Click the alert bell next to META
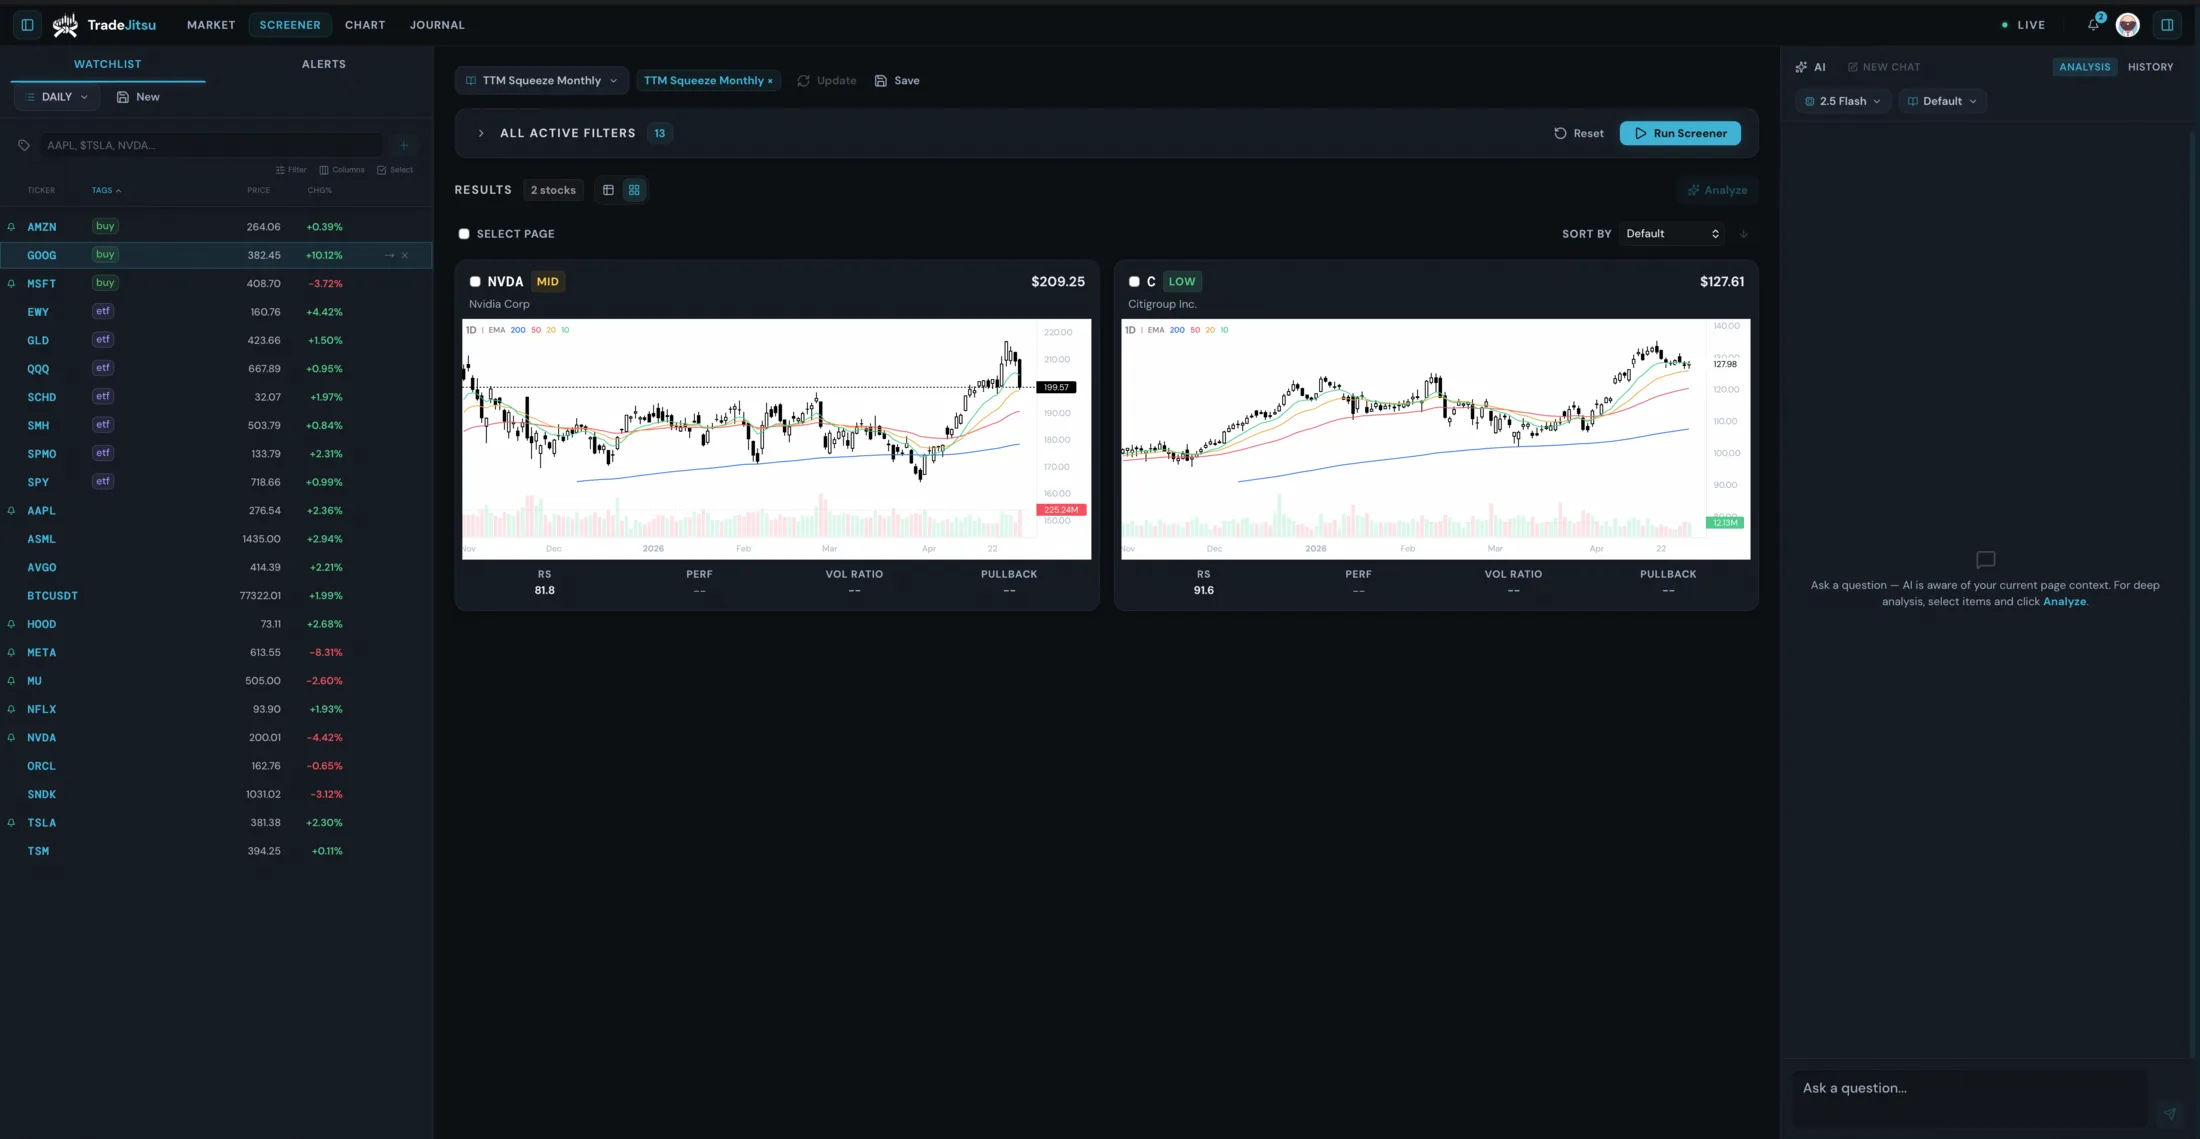This screenshot has width=2200, height=1139. (x=11, y=653)
